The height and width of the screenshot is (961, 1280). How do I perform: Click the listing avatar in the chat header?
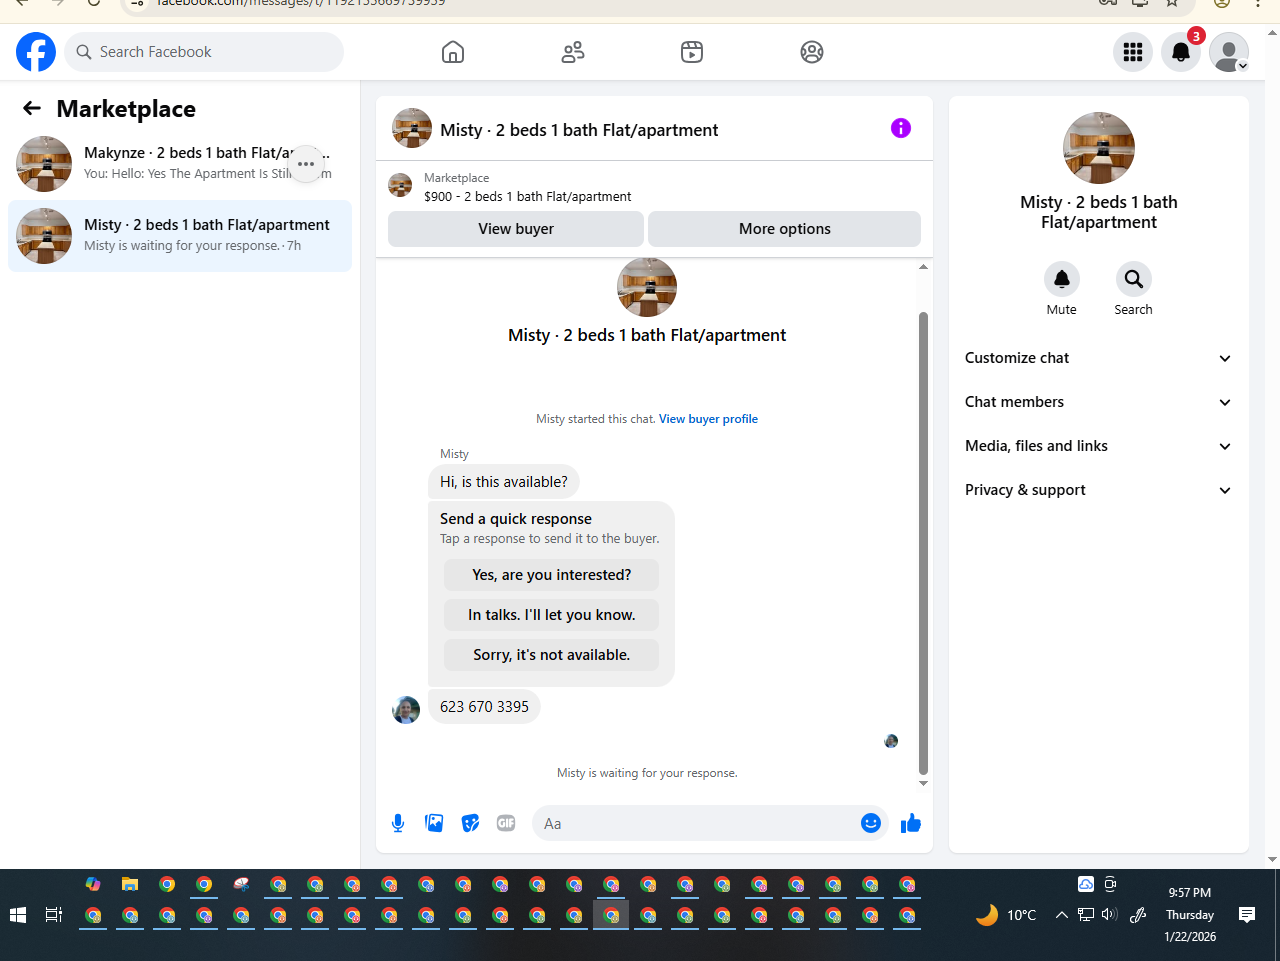click(x=412, y=128)
